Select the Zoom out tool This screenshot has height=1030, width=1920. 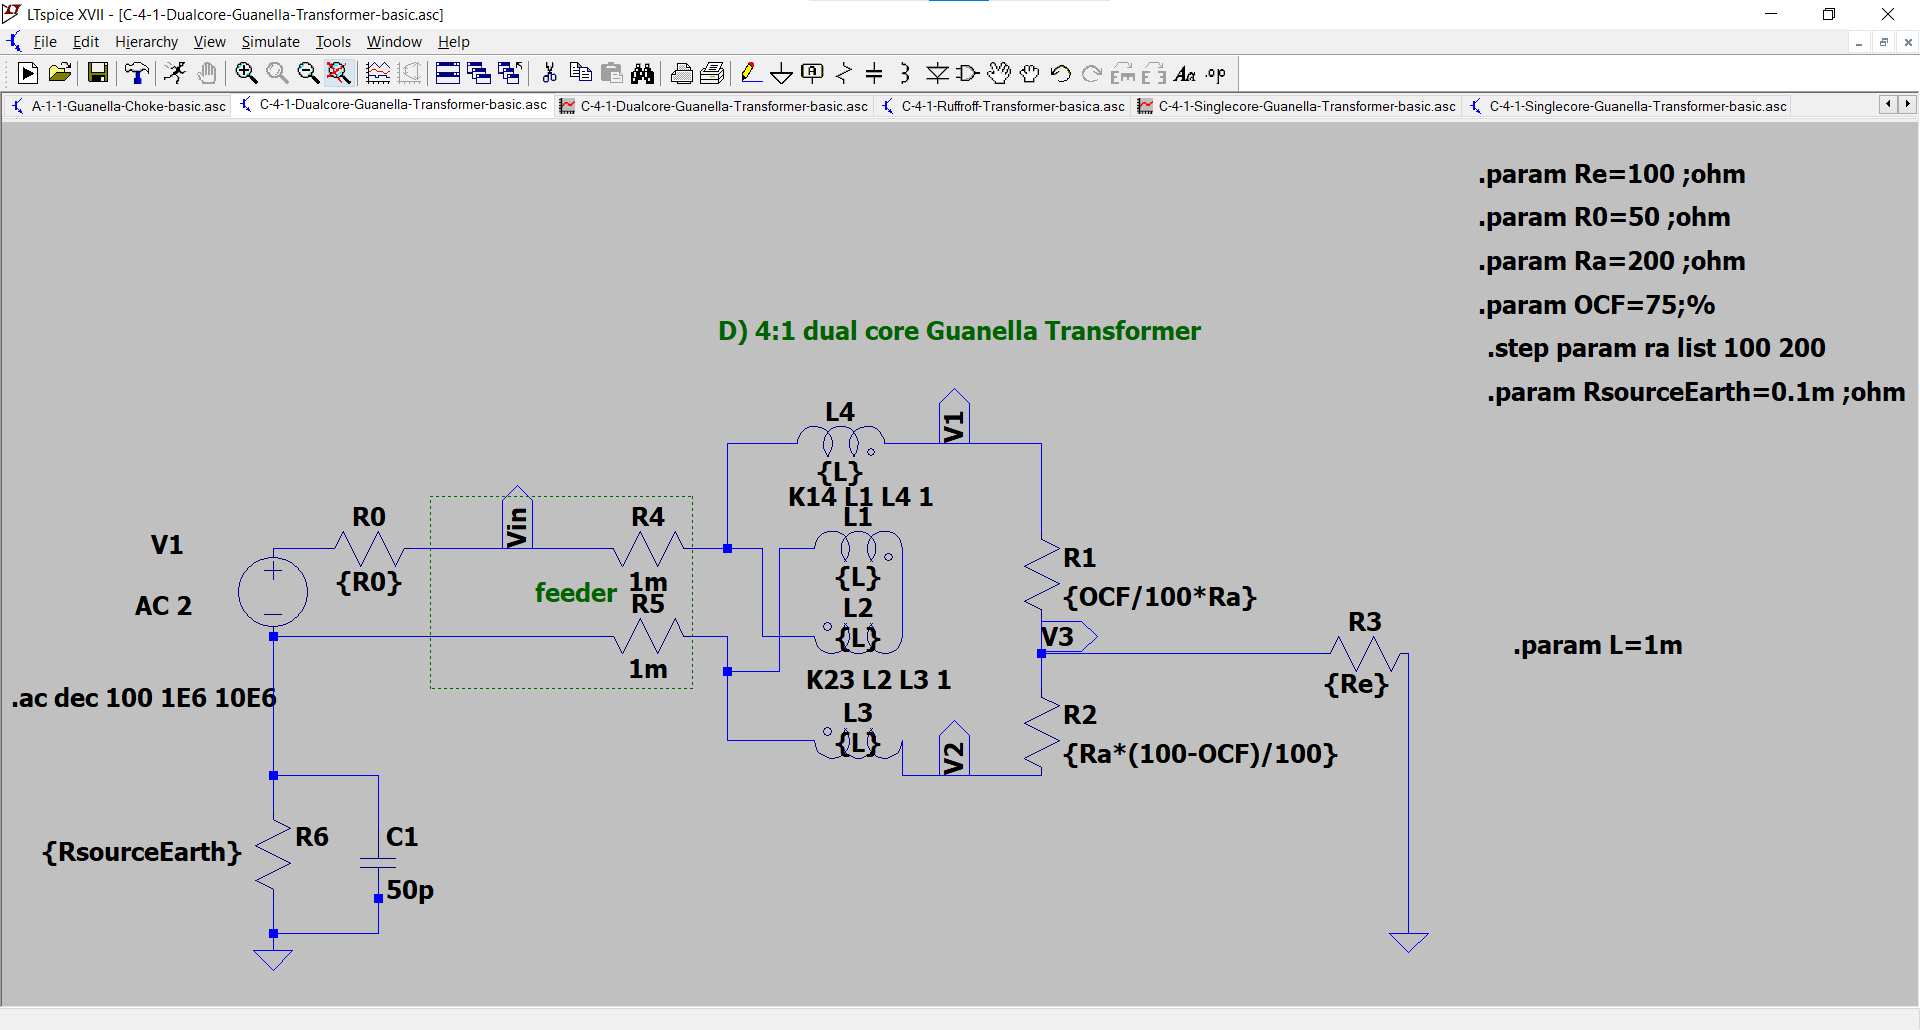(x=308, y=73)
